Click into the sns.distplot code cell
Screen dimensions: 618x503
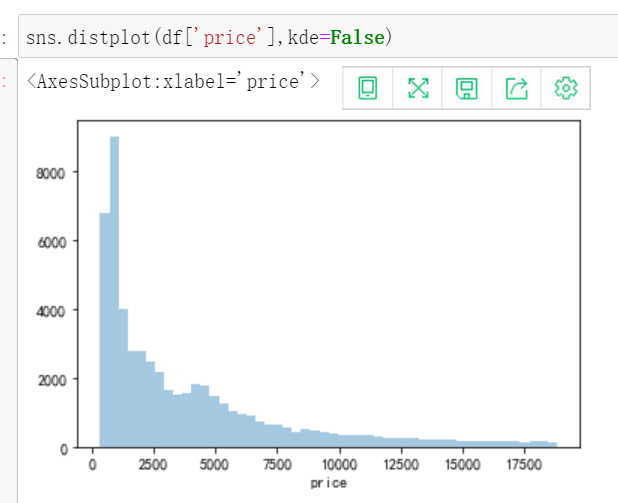click(318, 36)
